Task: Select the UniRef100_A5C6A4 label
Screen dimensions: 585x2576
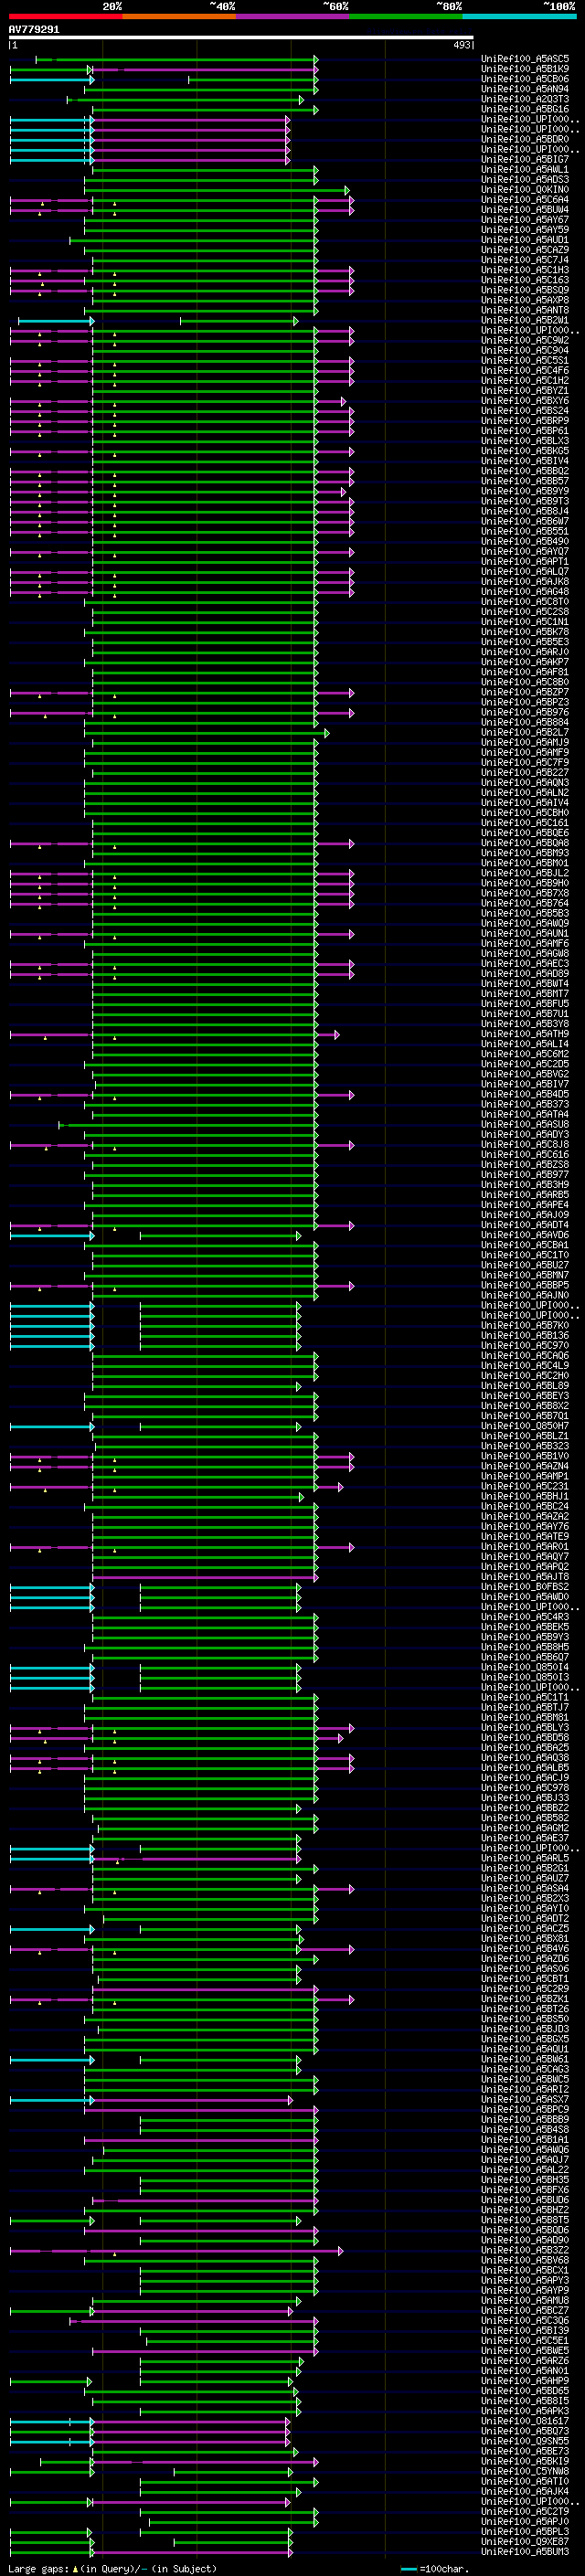Action: tap(525, 200)
